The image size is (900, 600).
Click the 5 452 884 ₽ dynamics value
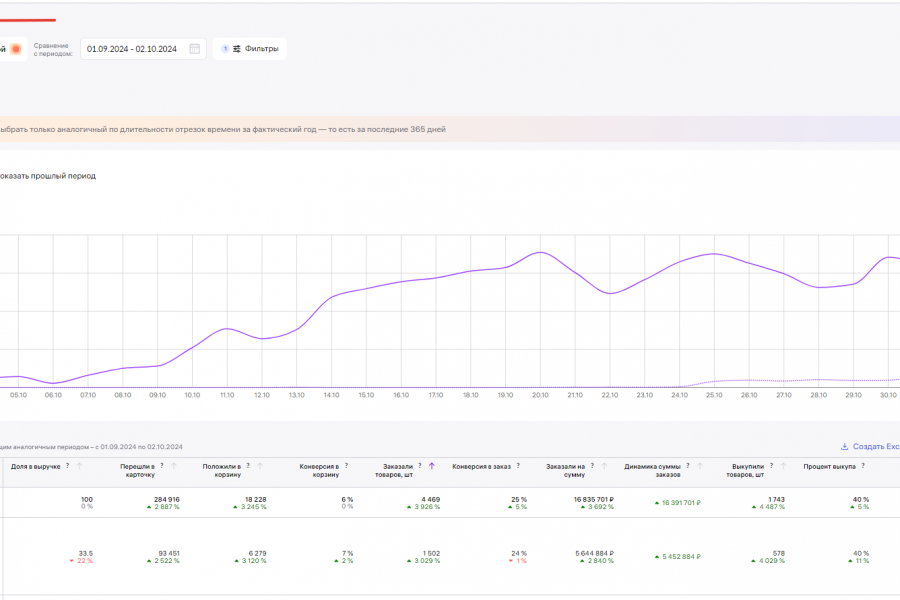click(681, 557)
